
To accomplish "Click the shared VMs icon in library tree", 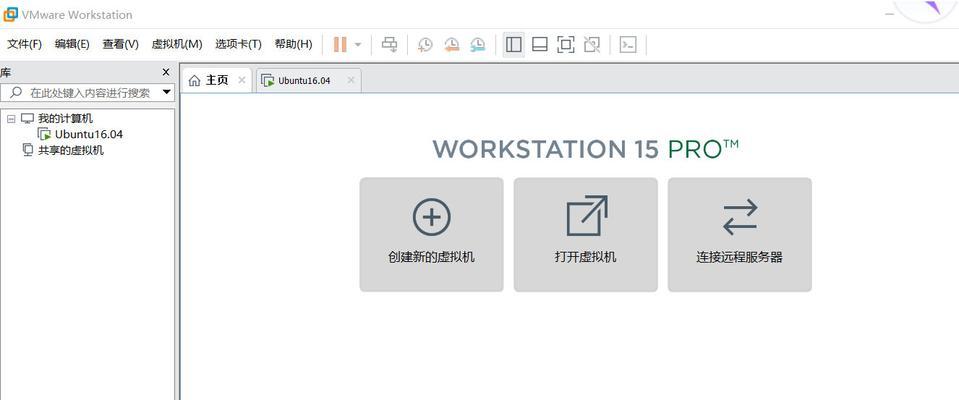I will [x=28, y=150].
